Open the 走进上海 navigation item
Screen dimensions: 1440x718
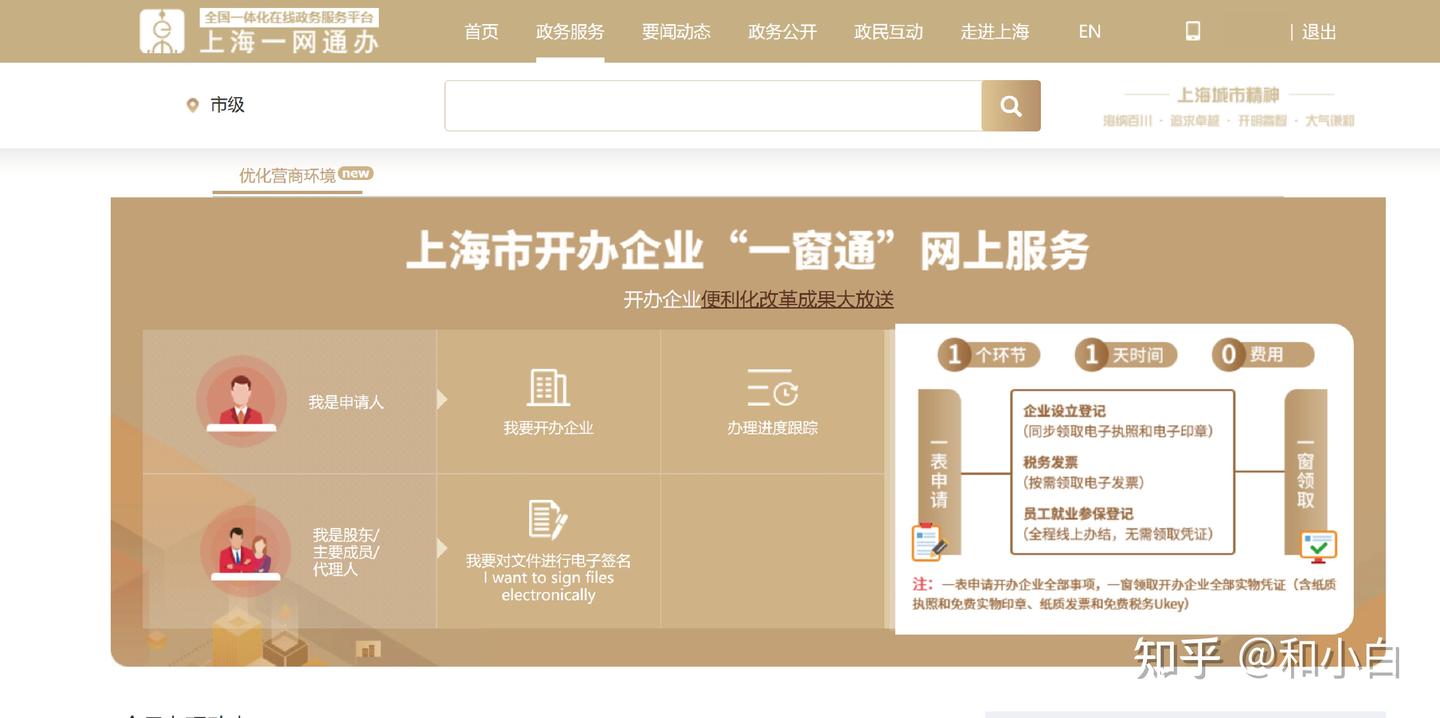(x=995, y=32)
